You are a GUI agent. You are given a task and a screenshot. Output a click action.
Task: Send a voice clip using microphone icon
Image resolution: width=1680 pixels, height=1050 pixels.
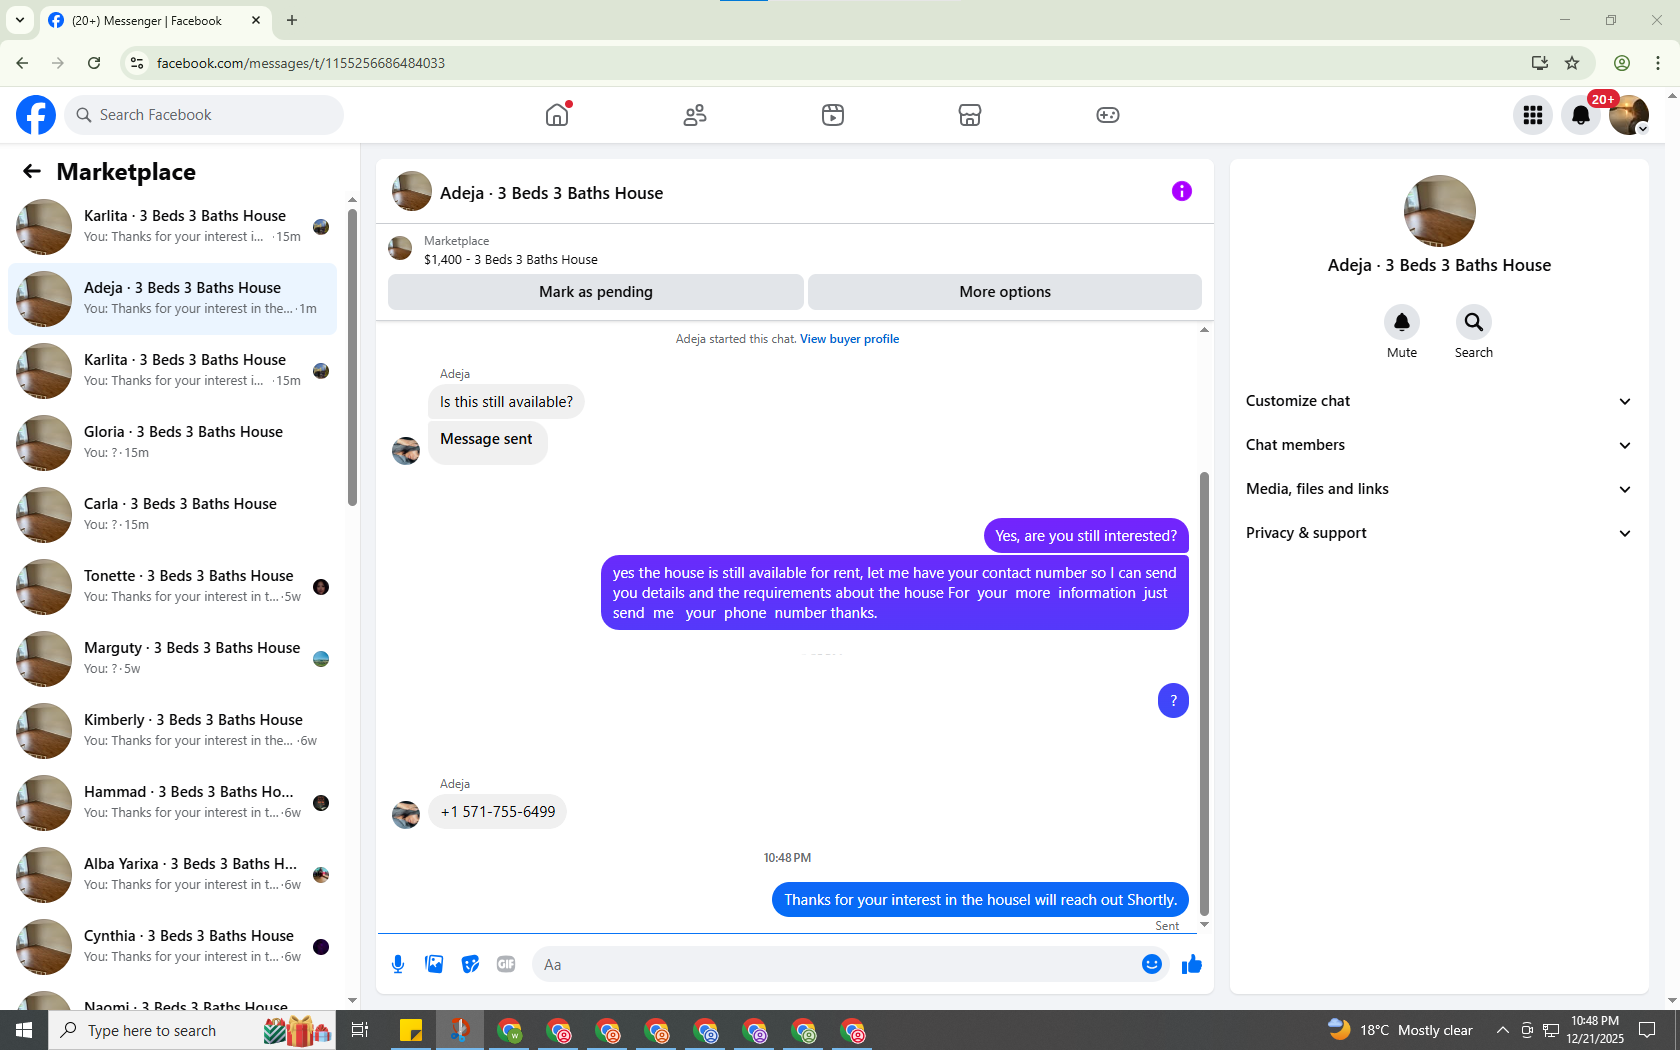(x=398, y=964)
